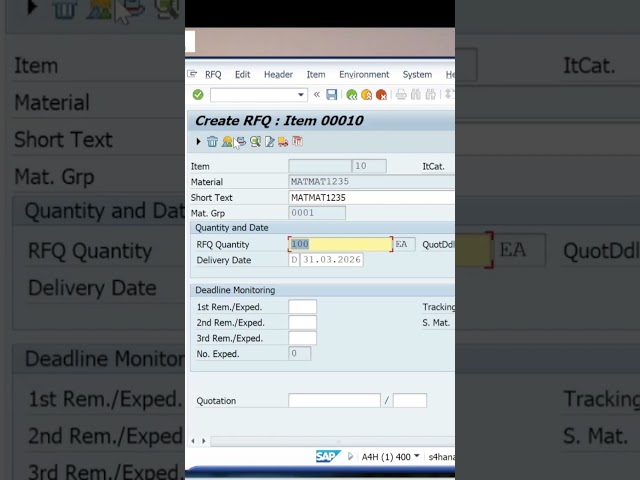Image resolution: width=640 pixels, height=480 pixels.
Task: Click the ItCat. label
Action: pyautogui.click(x=433, y=167)
